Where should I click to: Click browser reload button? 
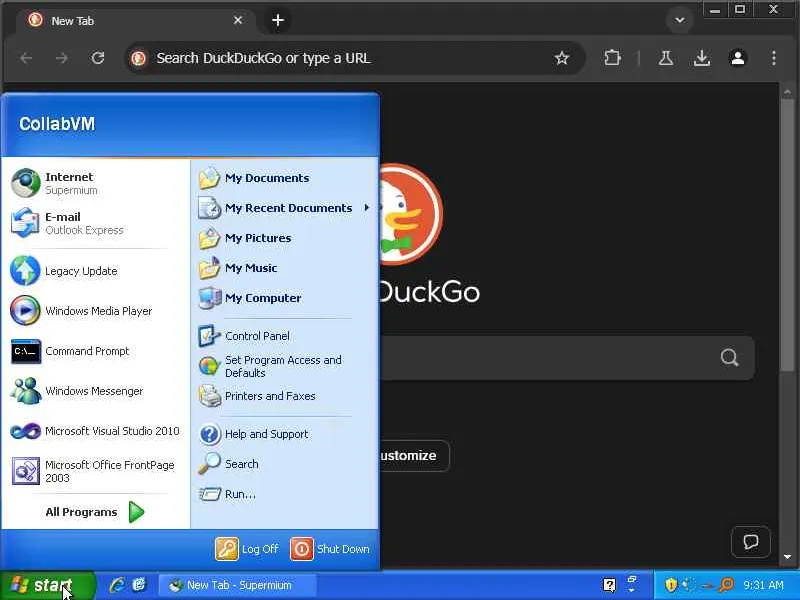[x=97, y=58]
